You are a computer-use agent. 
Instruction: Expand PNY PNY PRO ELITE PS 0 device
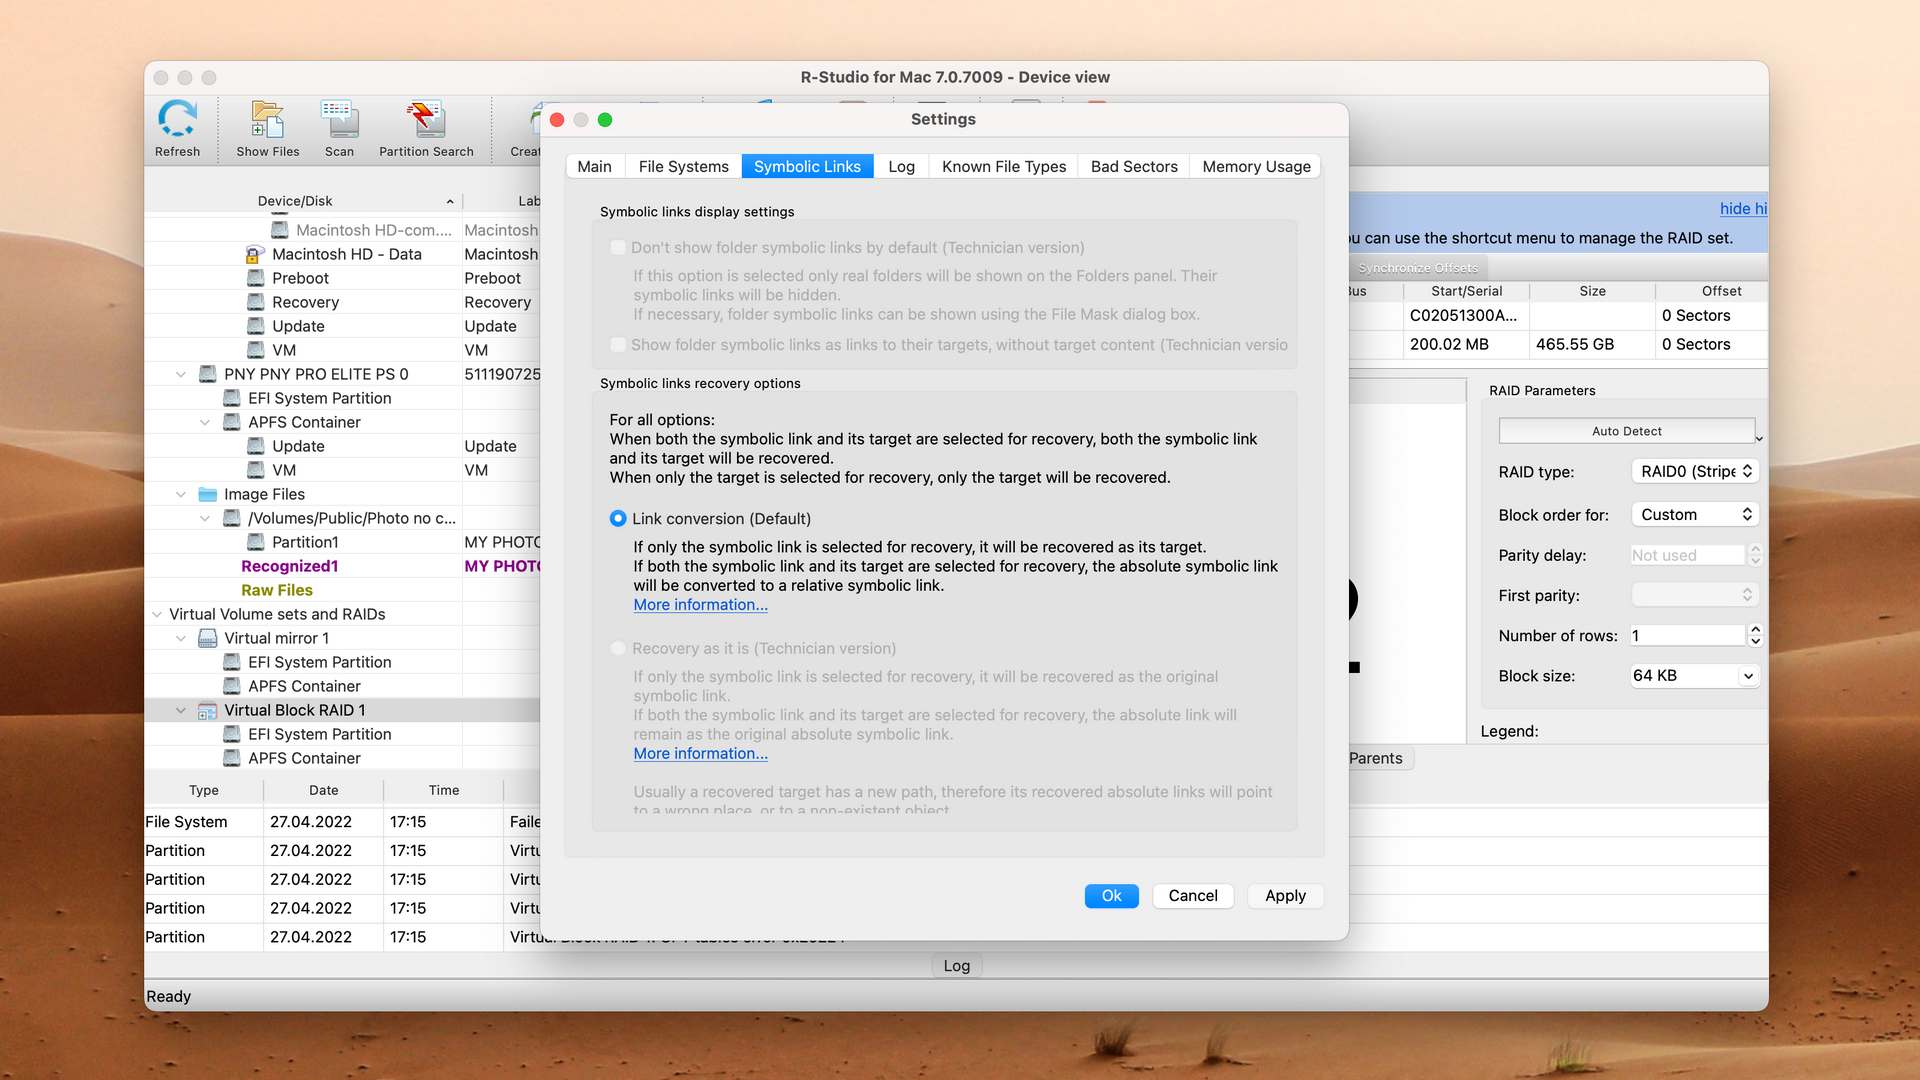[x=178, y=373]
